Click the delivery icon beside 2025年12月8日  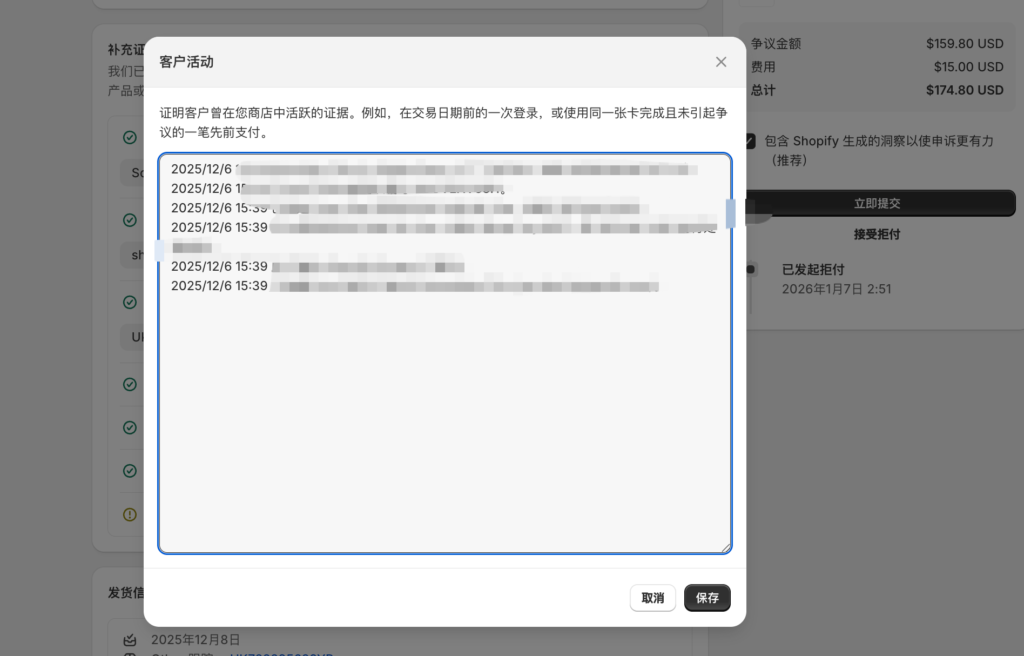(131, 639)
